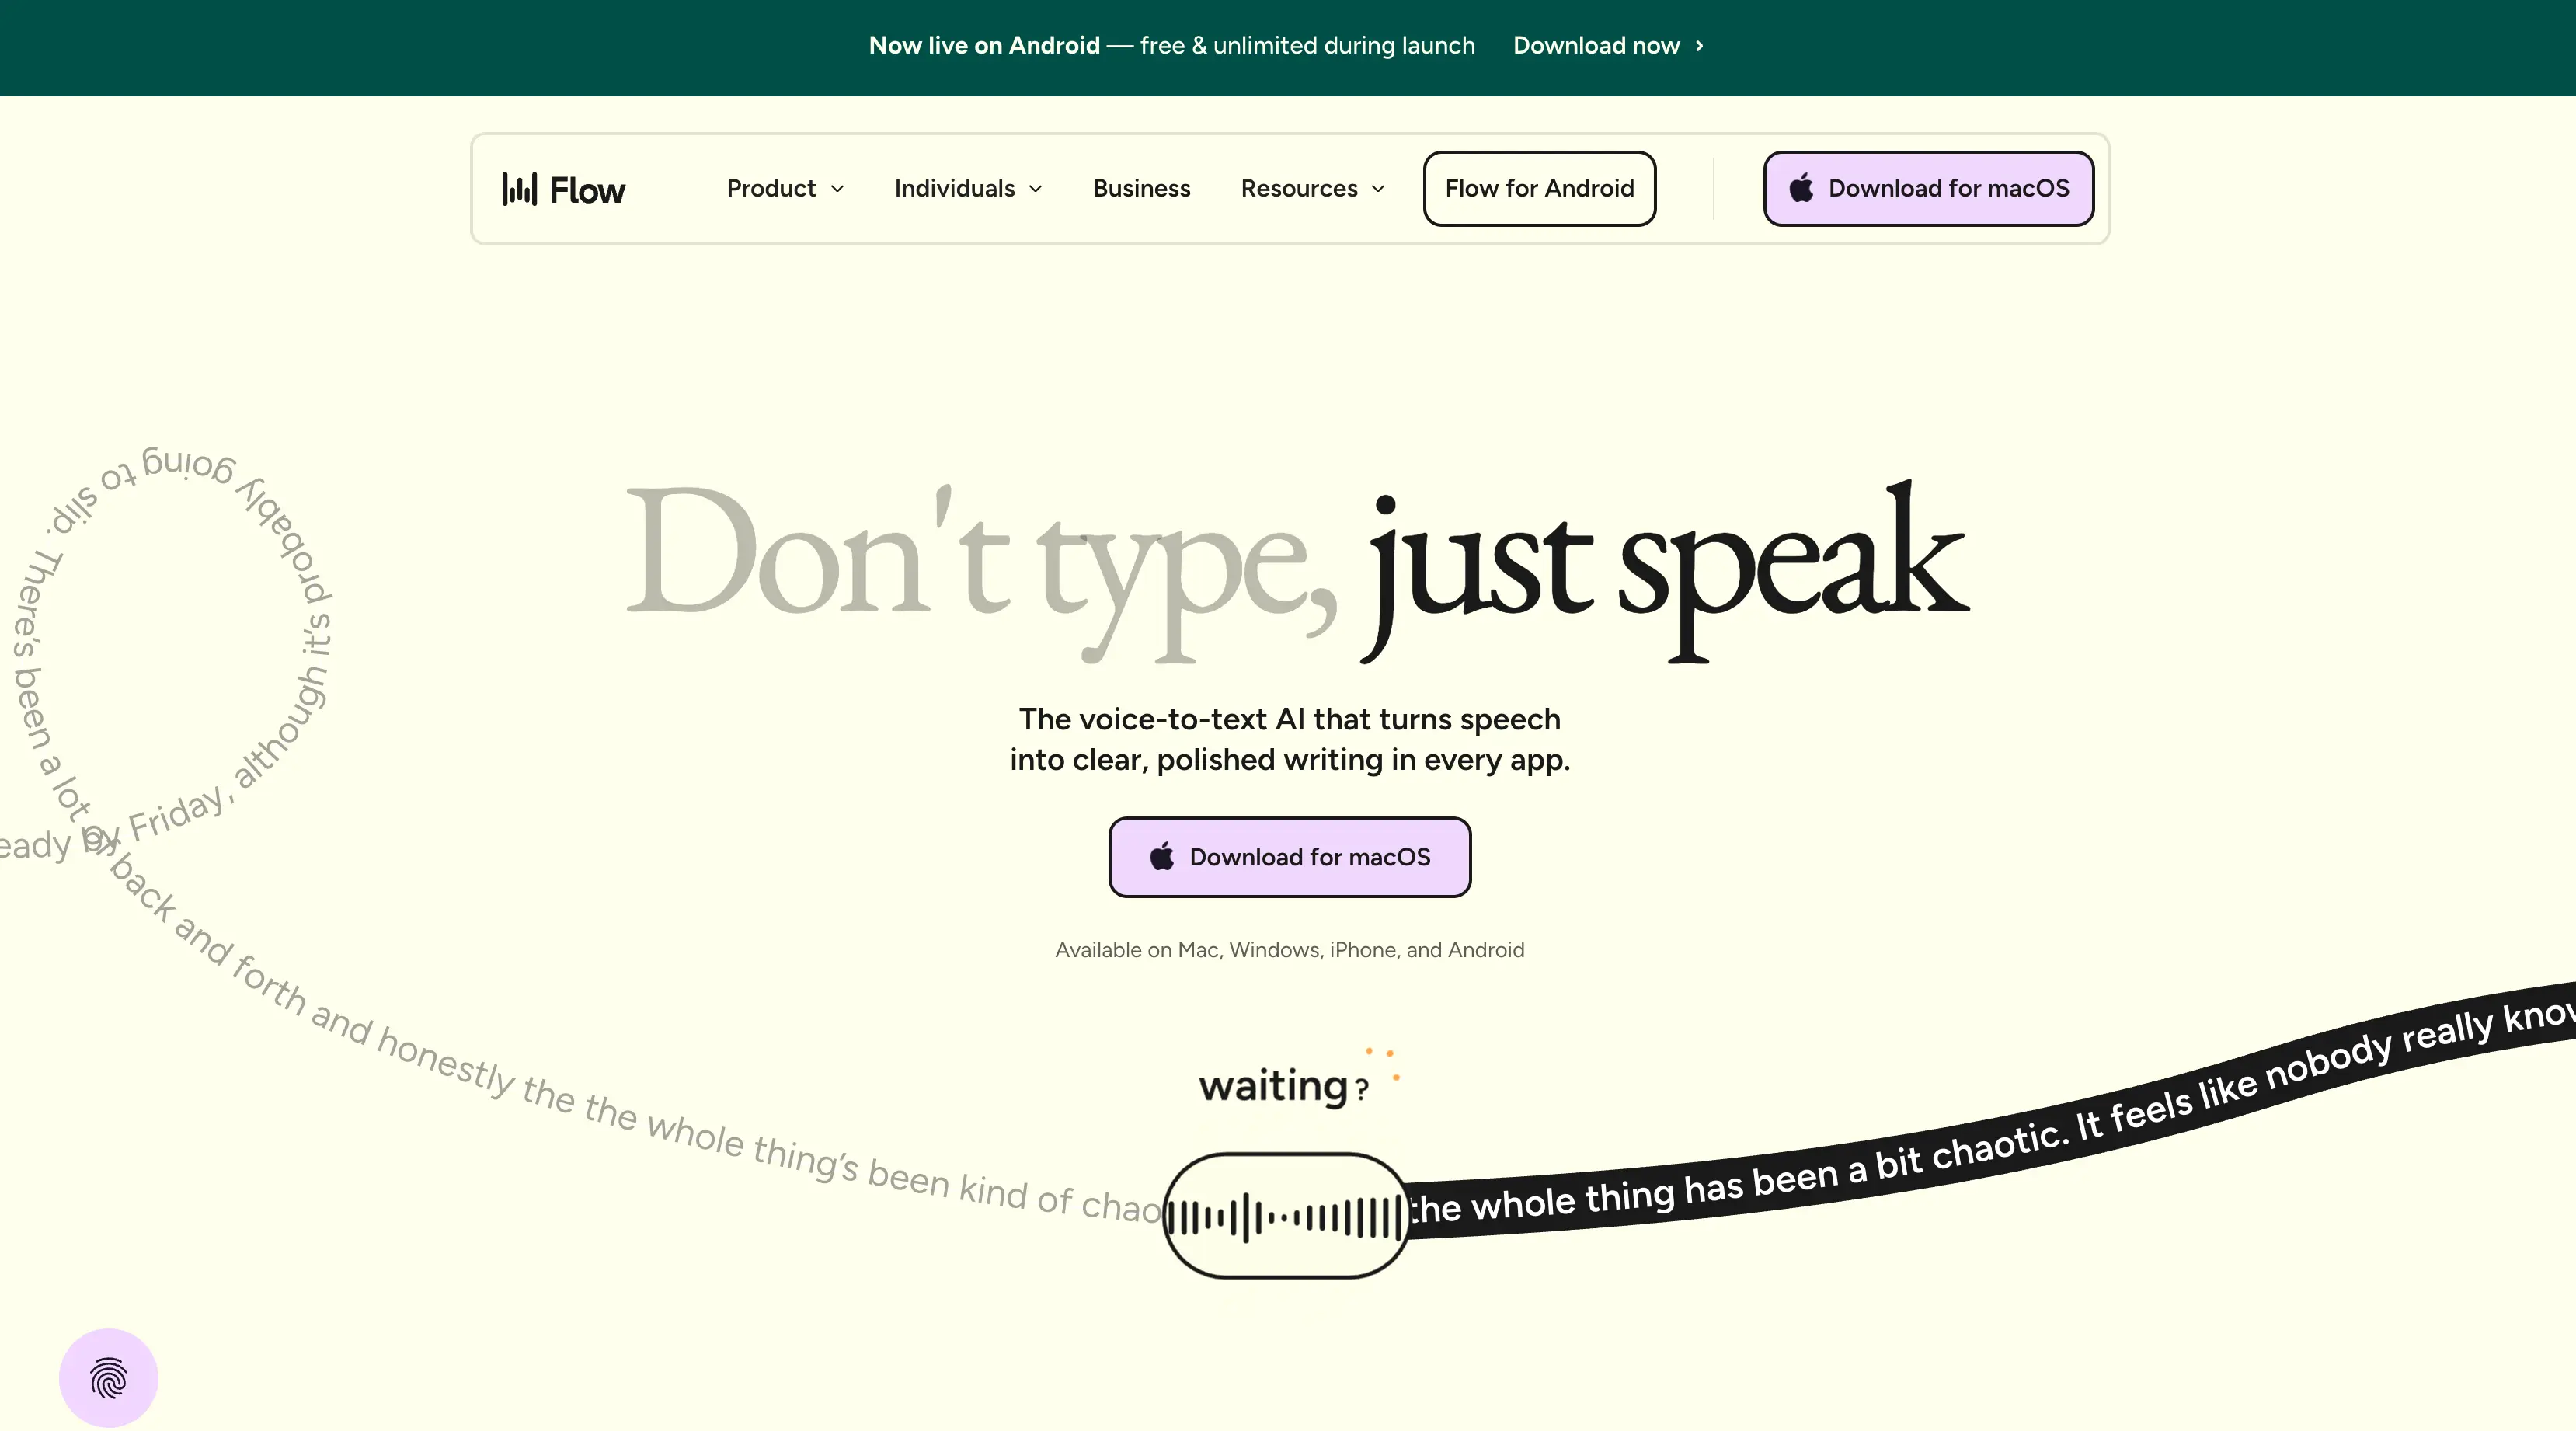This screenshot has width=2576, height=1431.
Task: Click the 'Download now' link in the banner
Action: click(1597, 46)
